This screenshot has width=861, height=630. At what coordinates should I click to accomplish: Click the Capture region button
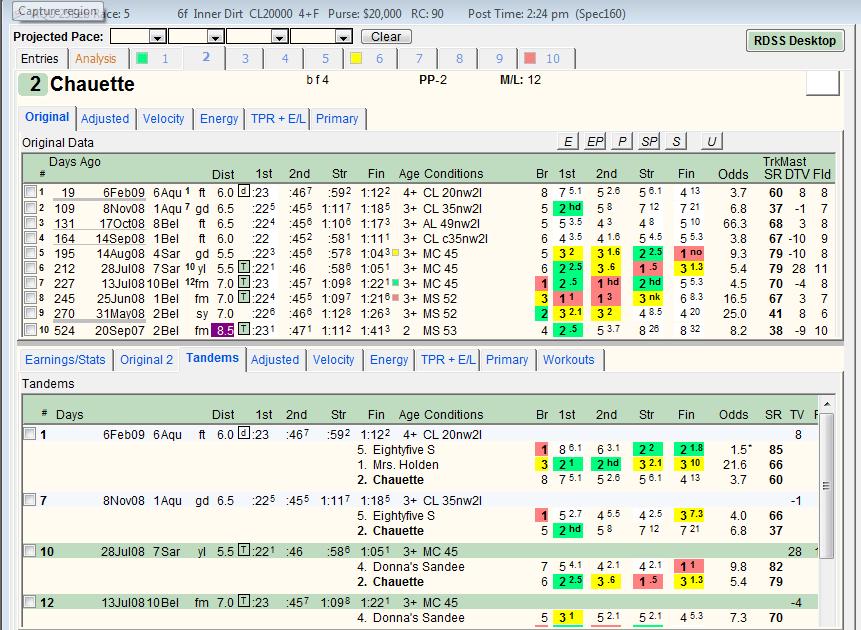(x=58, y=12)
